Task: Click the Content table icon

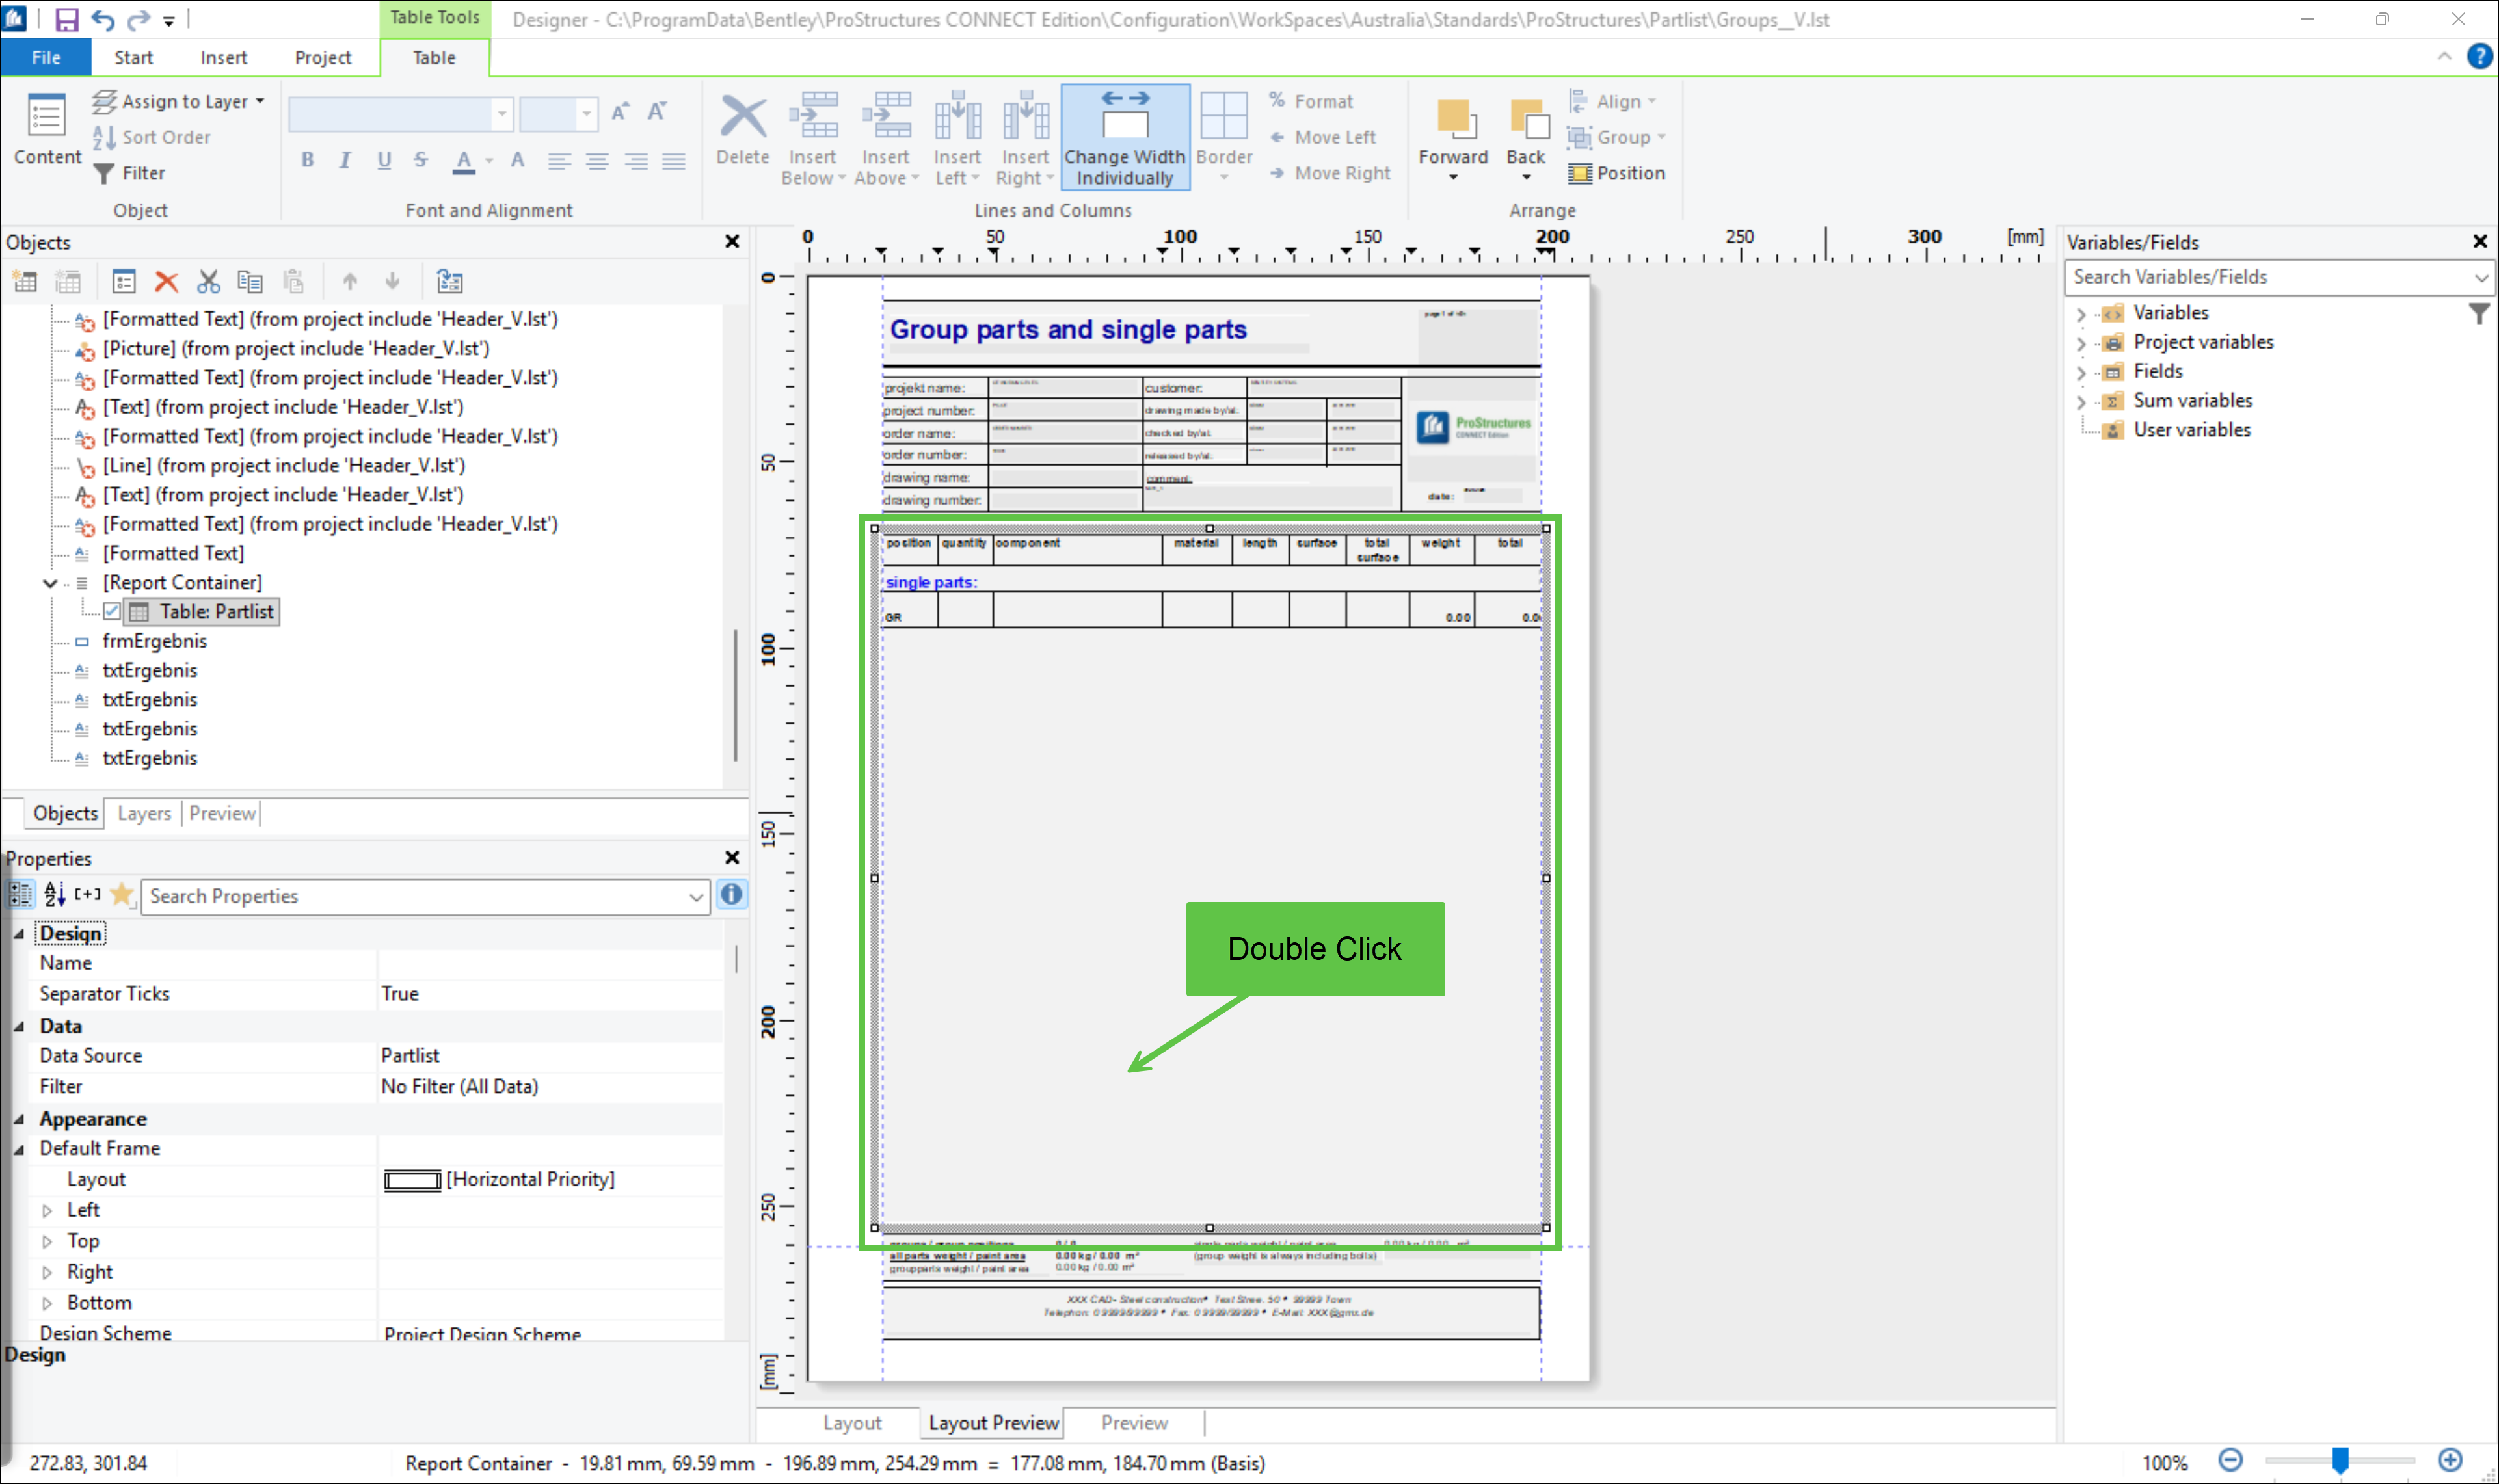Action: 46,116
